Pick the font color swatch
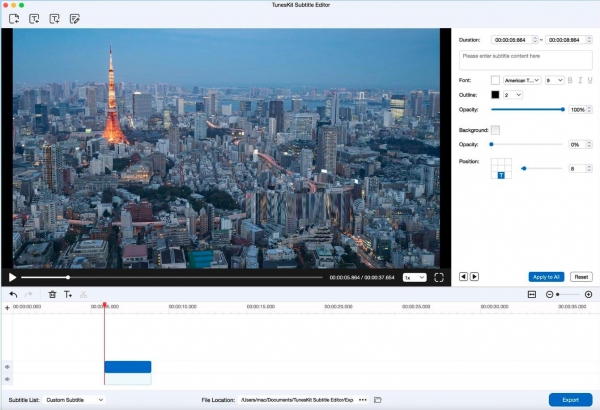This screenshot has width=600, height=410. click(495, 80)
